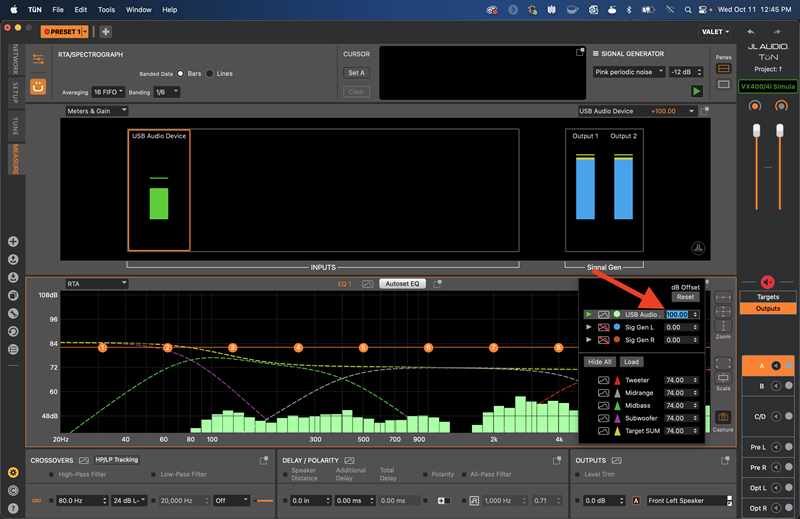
Task: Open the Pink periodic noise dropdown
Action: [x=629, y=72]
